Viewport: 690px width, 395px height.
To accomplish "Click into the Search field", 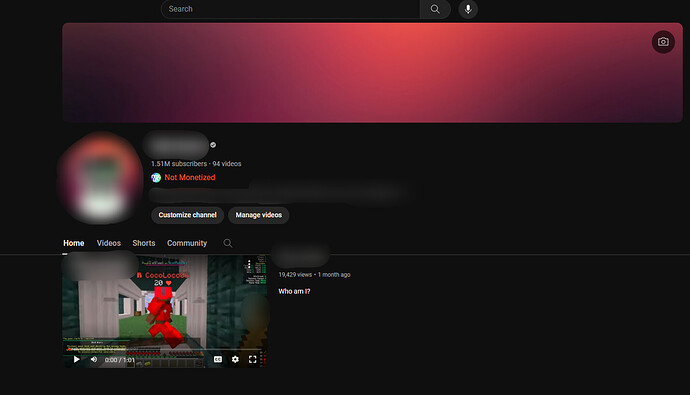I will pos(290,9).
